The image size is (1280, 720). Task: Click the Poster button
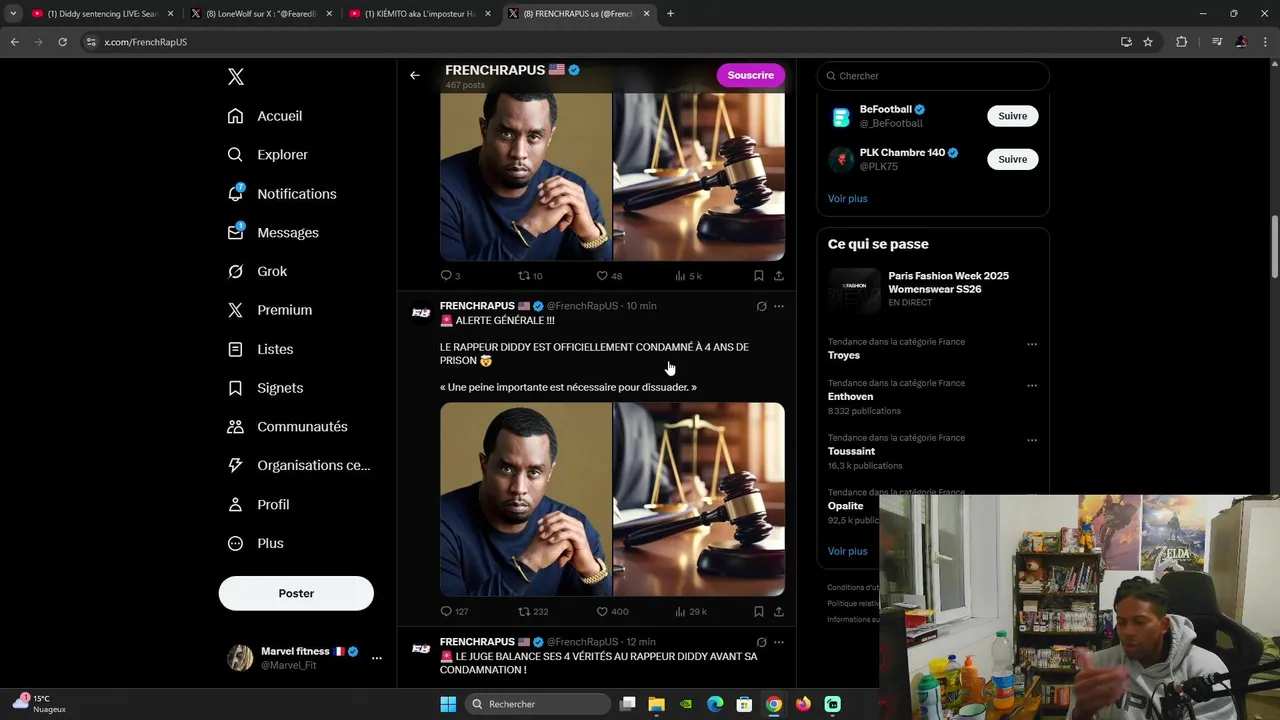[296, 593]
